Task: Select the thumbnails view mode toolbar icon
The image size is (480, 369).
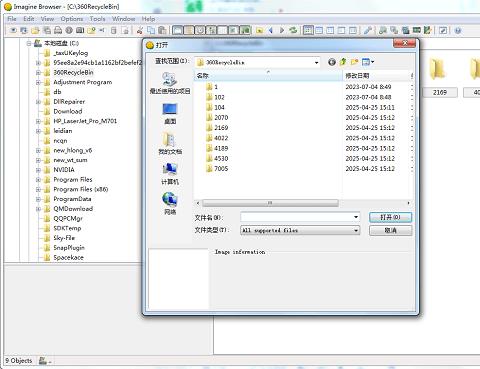Action: coord(308,31)
